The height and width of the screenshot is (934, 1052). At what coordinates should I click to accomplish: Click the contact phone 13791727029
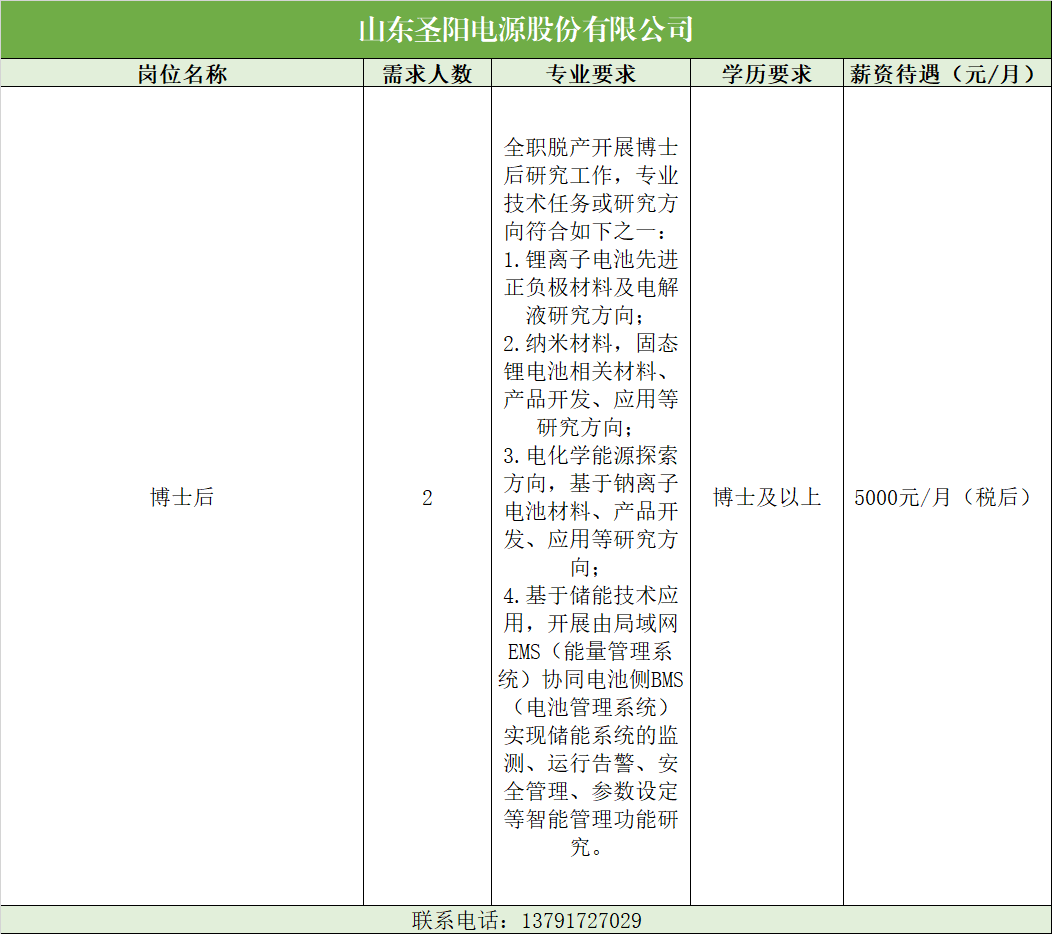(x=581, y=920)
